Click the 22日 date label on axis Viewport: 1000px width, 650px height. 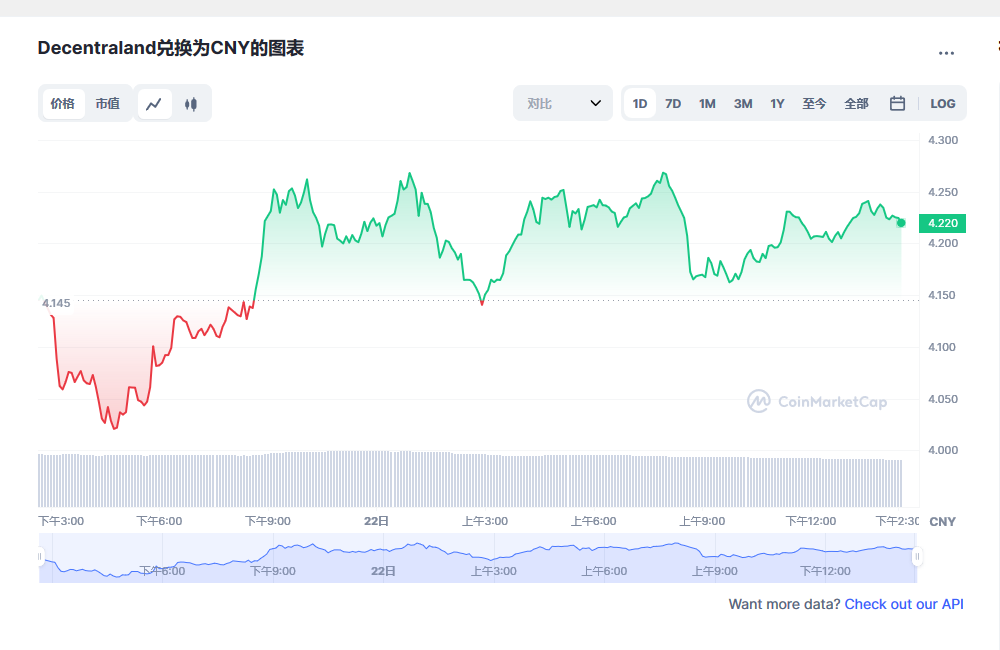376,521
